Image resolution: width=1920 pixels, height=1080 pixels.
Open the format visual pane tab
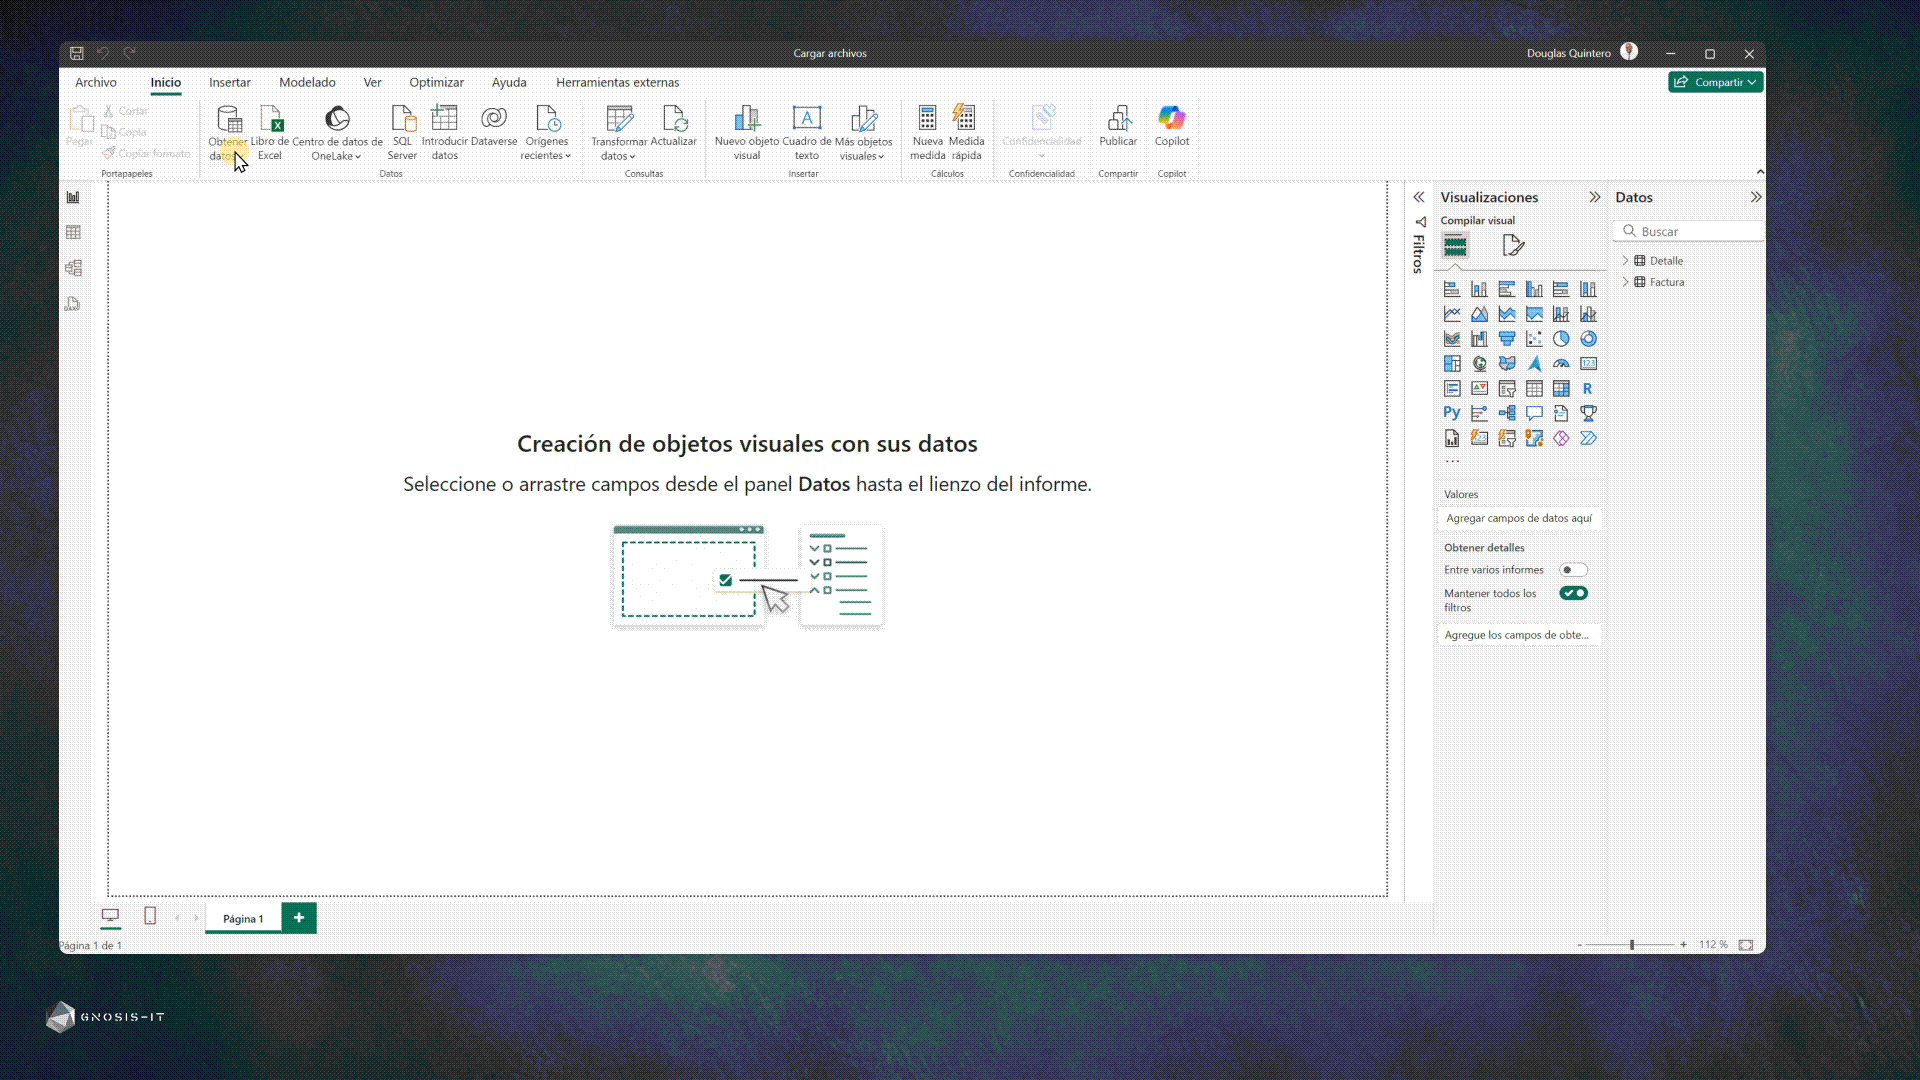(x=1513, y=245)
